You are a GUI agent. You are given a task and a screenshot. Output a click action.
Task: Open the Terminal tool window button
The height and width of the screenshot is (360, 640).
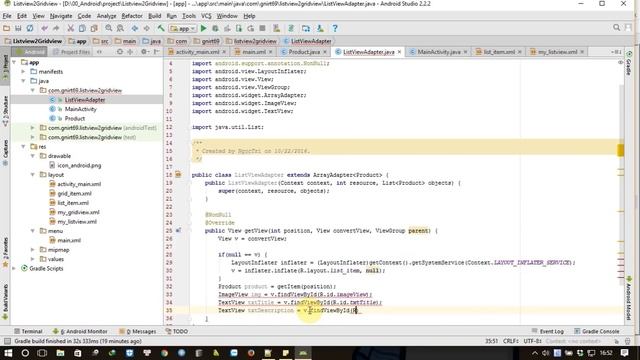pos(28,331)
